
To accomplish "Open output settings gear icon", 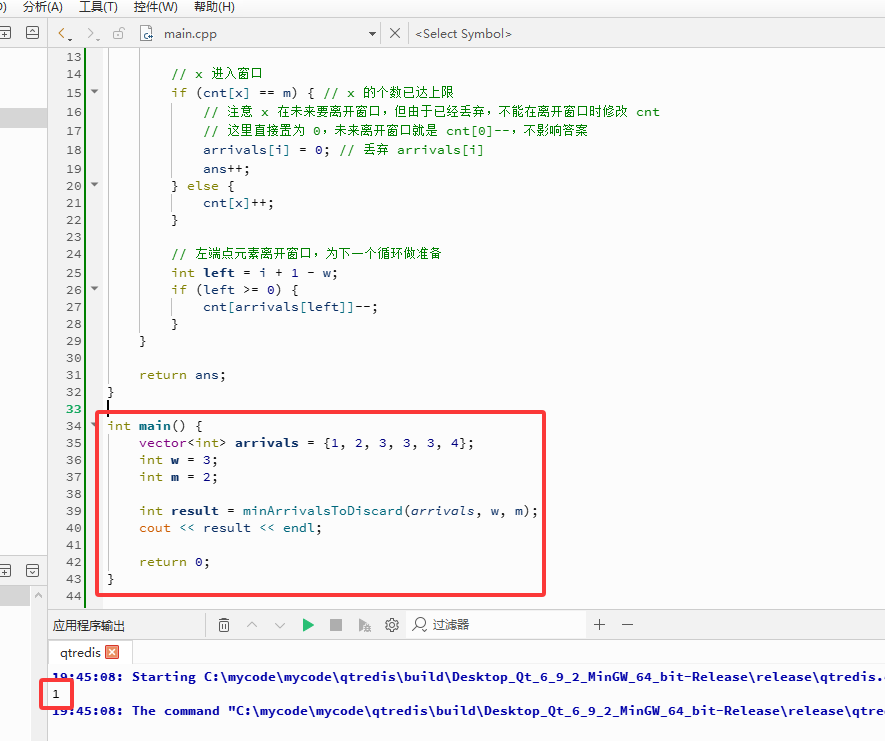I will click(x=392, y=625).
